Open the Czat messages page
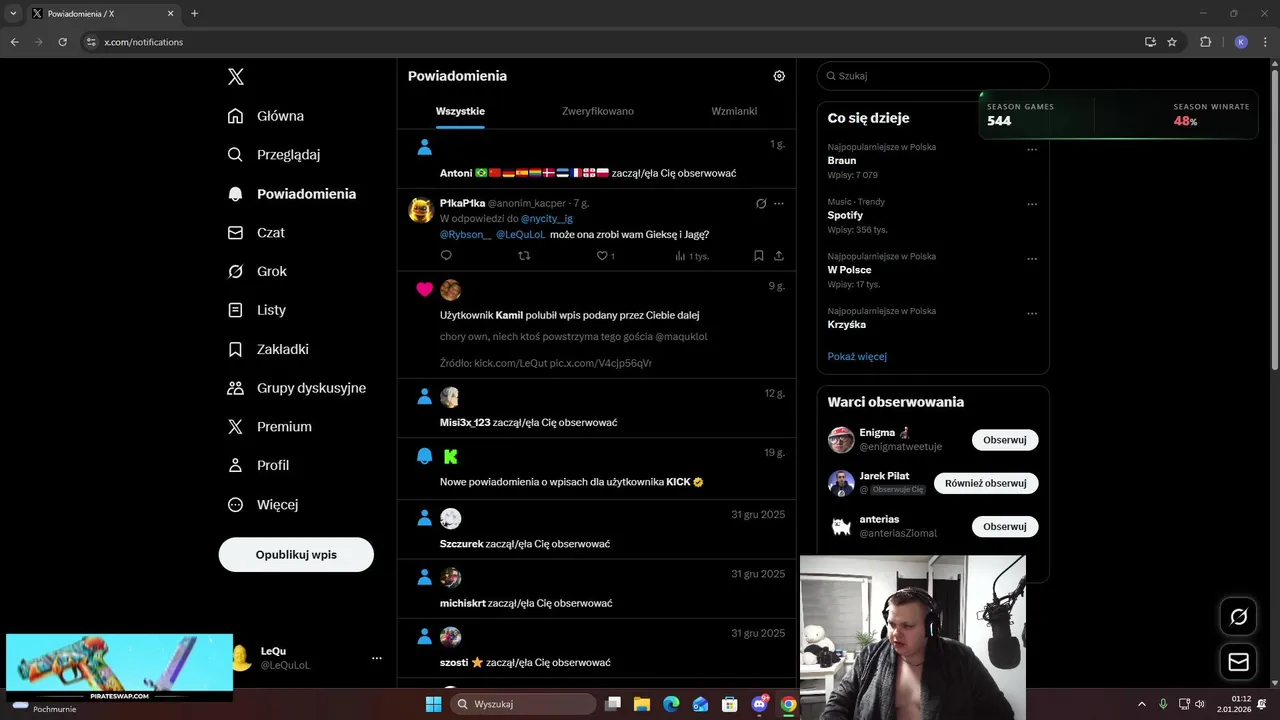Screen dimensions: 1280x720 coord(256,233)
